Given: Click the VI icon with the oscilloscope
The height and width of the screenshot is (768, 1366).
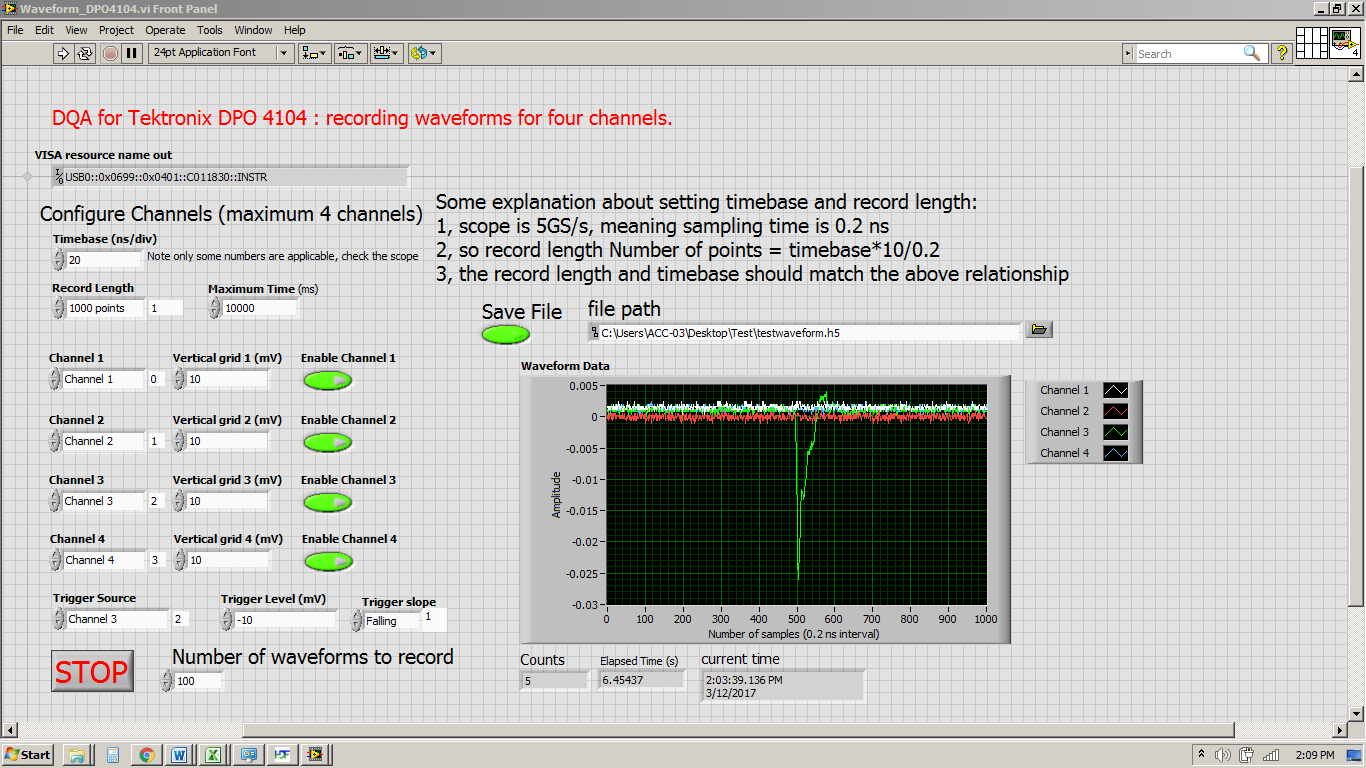Looking at the screenshot, I should [x=1345, y=43].
